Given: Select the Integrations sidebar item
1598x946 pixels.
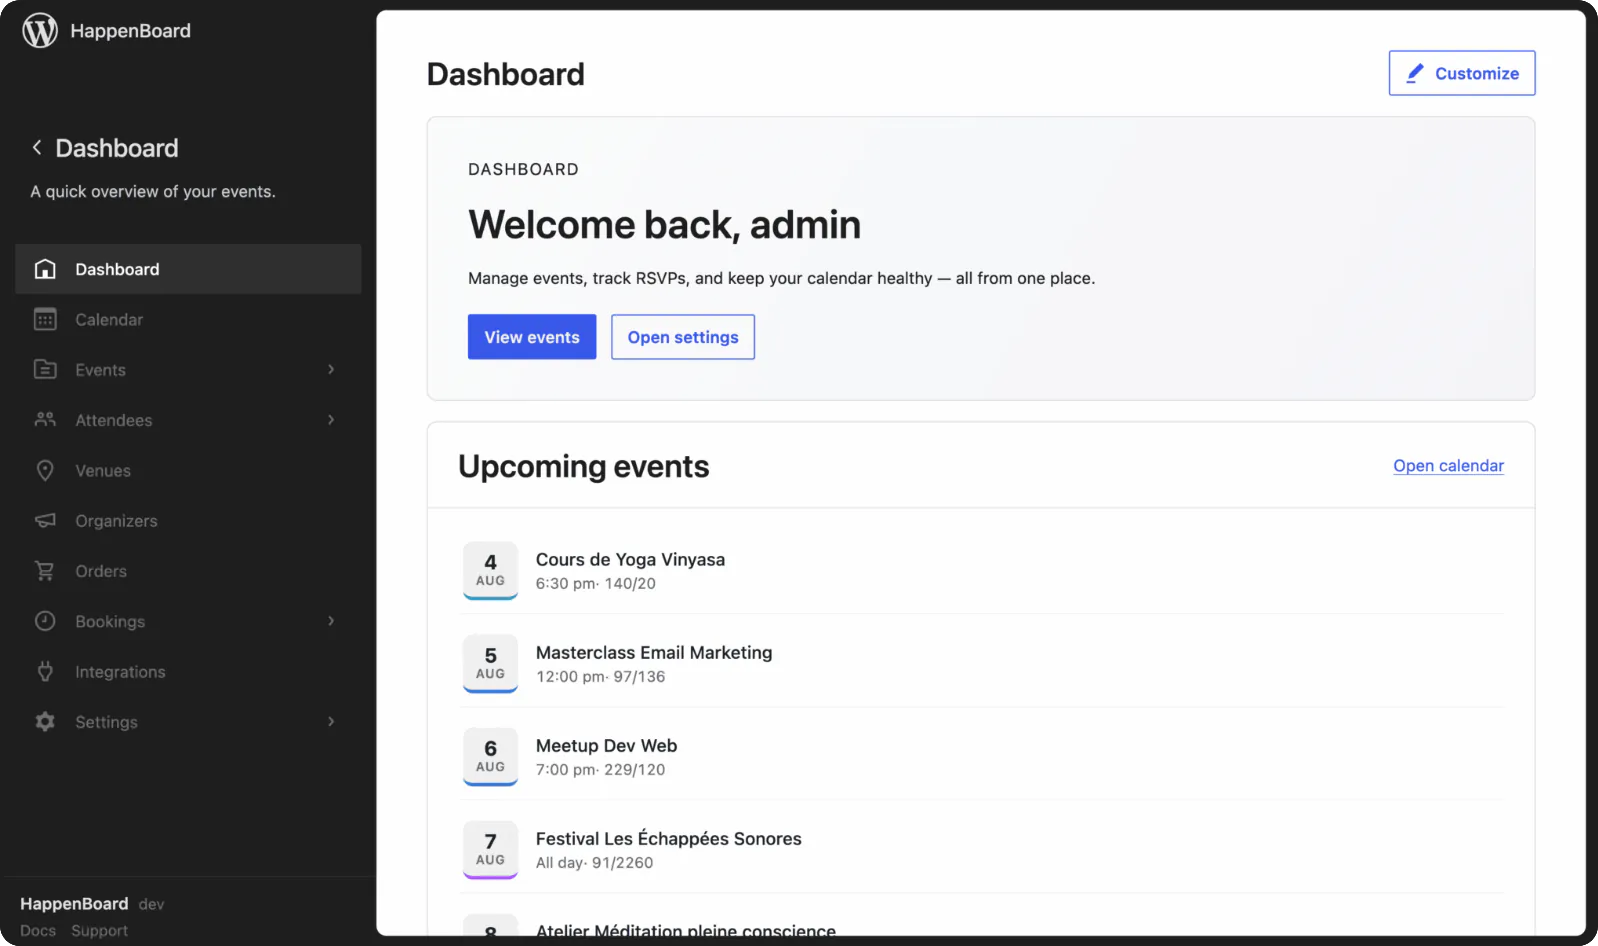Looking at the screenshot, I should click(188, 672).
